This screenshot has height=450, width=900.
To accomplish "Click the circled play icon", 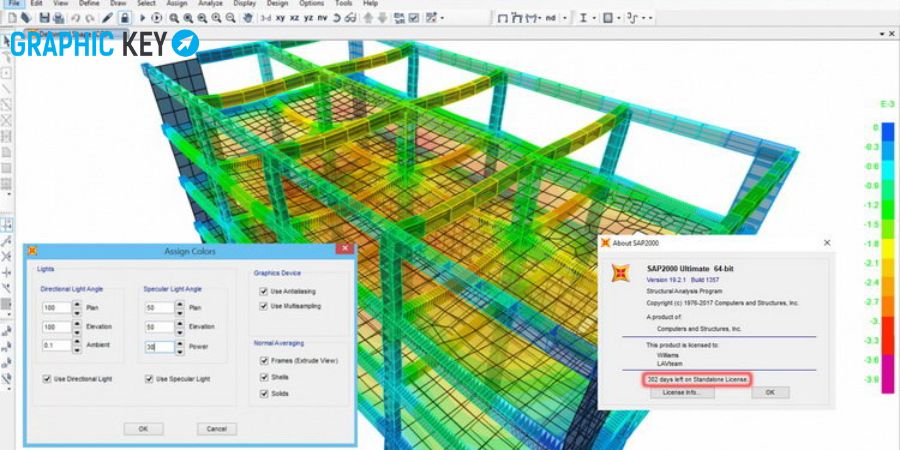I will 156,18.
